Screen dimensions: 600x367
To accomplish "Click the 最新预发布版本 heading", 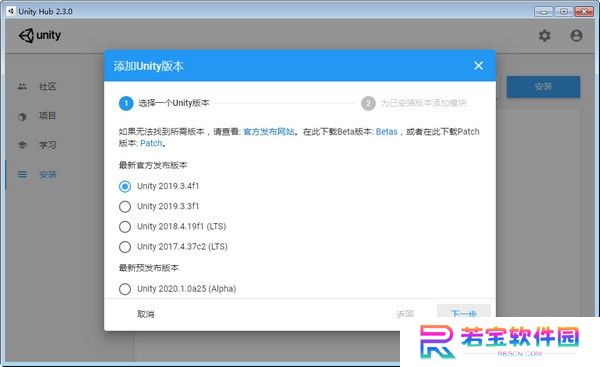I will [148, 268].
